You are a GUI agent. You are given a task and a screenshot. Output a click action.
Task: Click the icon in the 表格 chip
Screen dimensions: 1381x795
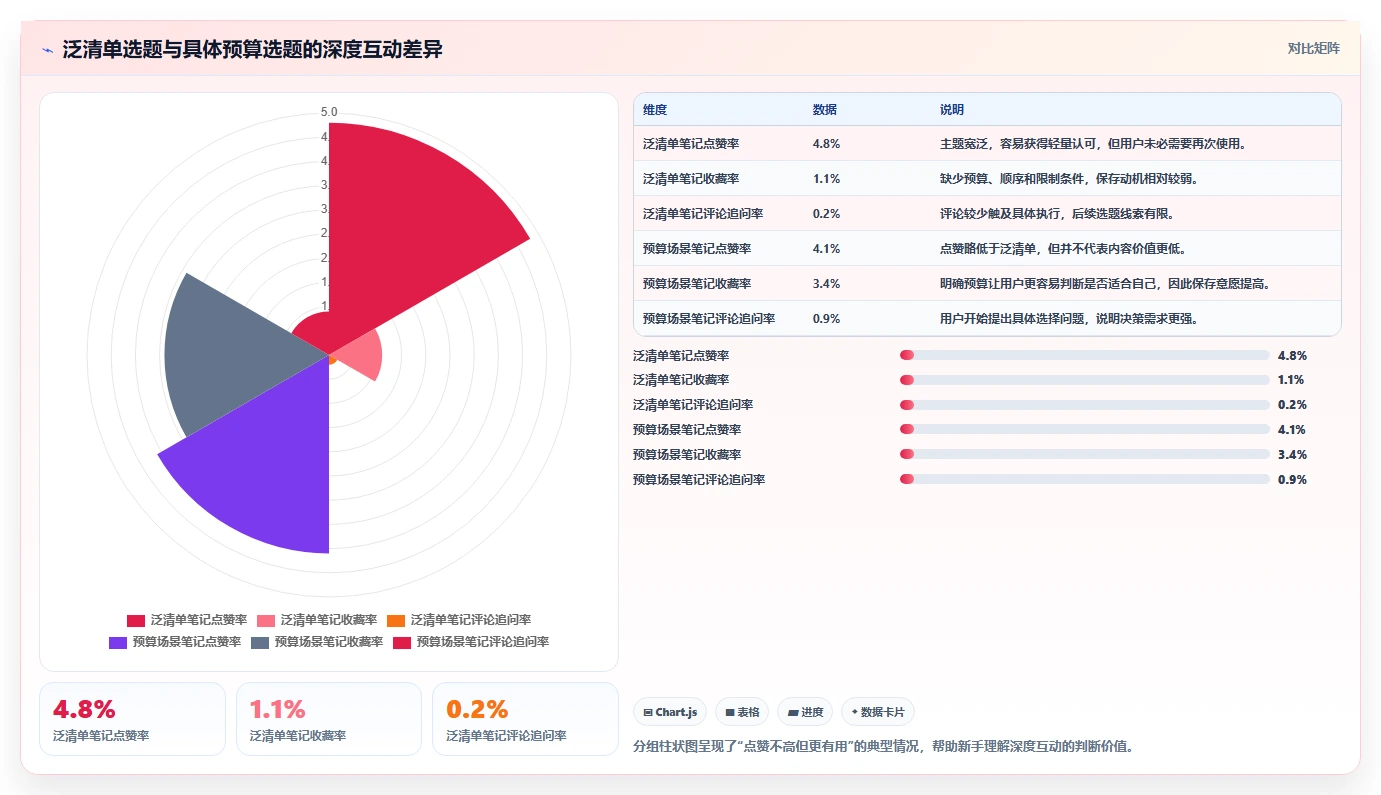pyautogui.click(x=730, y=713)
